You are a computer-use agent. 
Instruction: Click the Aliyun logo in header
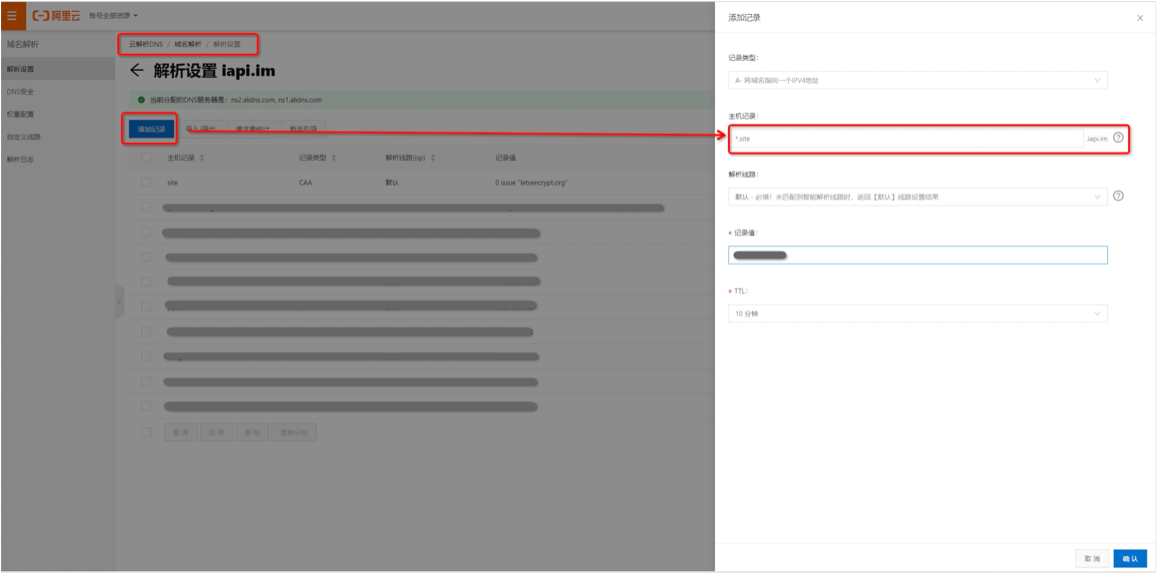[x=55, y=16]
